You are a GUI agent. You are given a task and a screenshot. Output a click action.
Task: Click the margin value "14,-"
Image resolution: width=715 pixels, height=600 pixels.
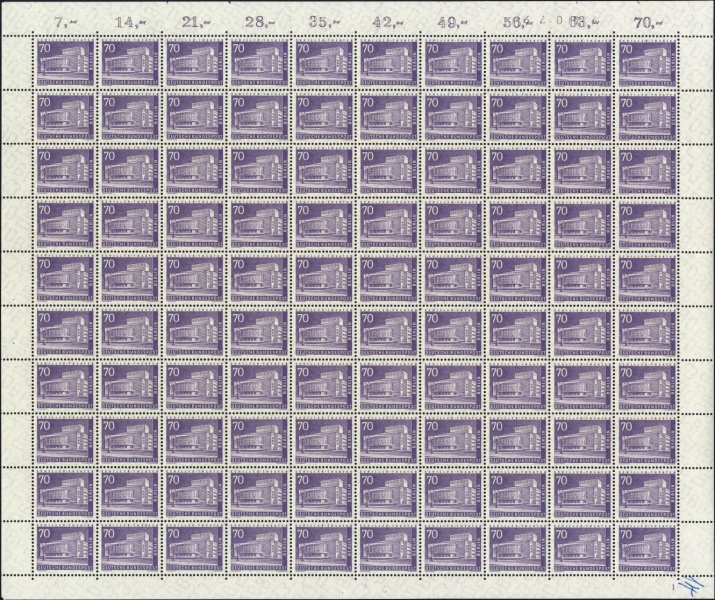[x=130, y=22]
